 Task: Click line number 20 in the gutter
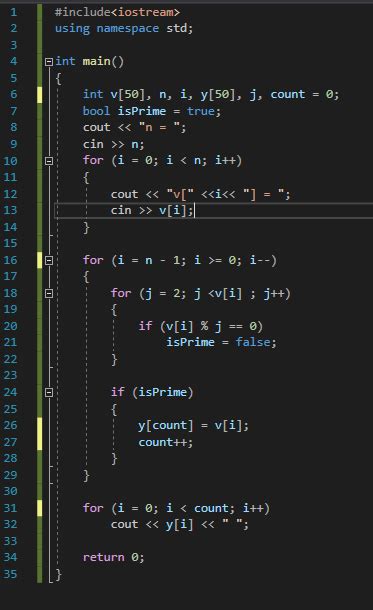[11, 326]
